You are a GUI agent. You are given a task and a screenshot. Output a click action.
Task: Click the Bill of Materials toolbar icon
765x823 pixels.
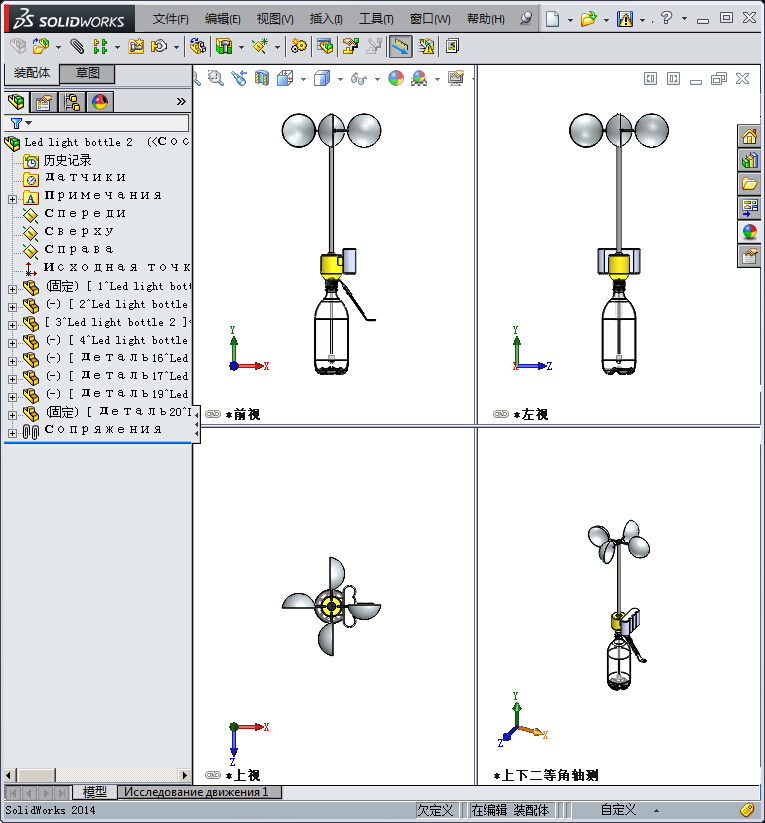(325, 46)
